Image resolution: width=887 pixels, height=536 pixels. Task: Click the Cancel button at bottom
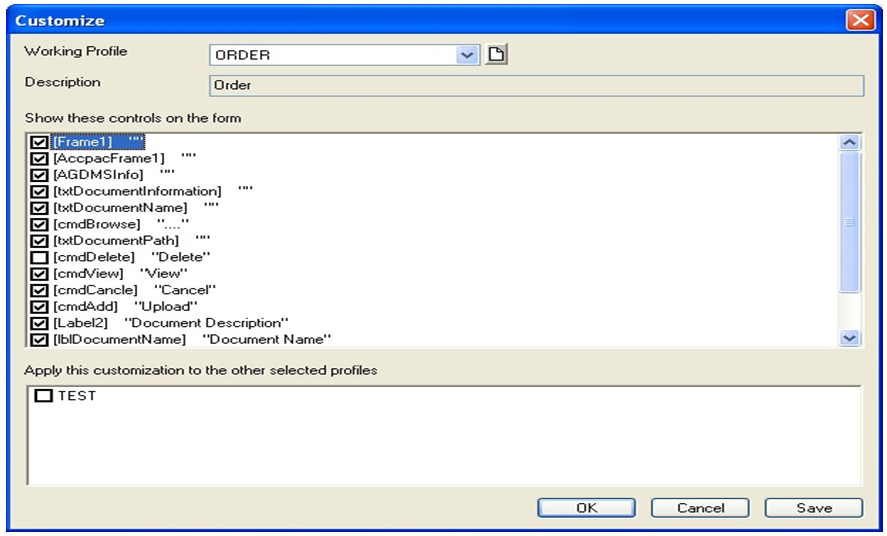[x=700, y=508]
